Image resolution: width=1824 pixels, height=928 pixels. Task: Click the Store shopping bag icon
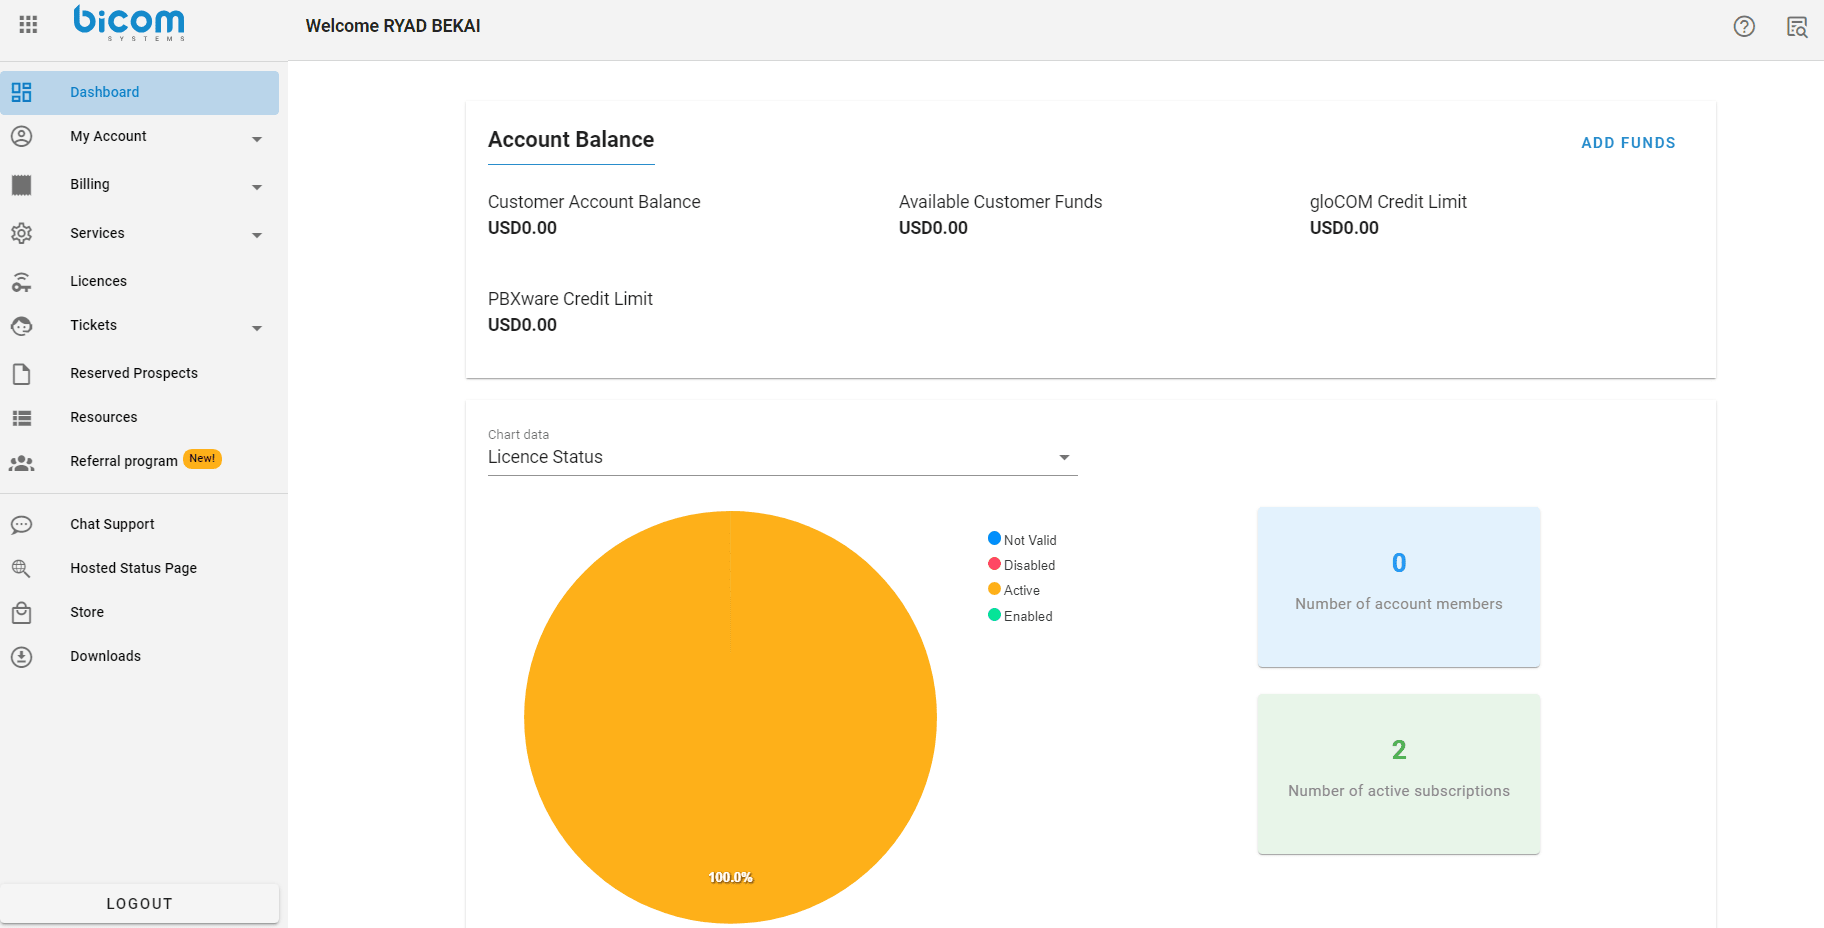pos(21,612)
